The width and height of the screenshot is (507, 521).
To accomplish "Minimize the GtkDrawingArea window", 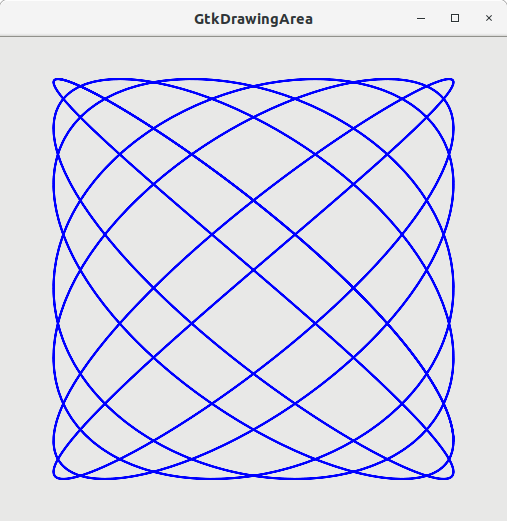I will coord(421,18).
